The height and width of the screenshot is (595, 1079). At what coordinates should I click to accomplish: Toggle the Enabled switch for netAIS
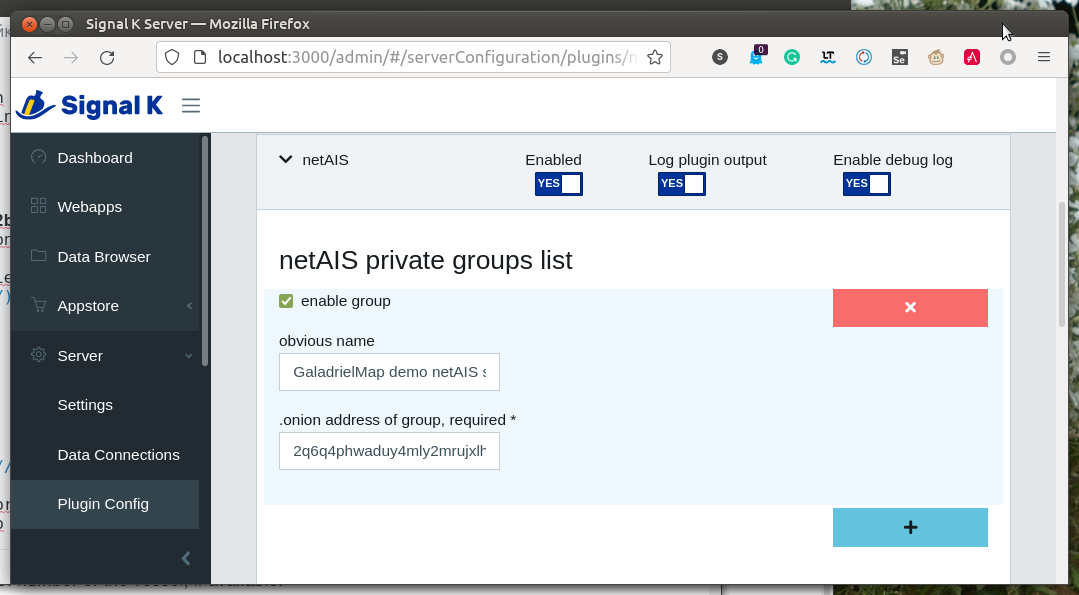point(559,184)
